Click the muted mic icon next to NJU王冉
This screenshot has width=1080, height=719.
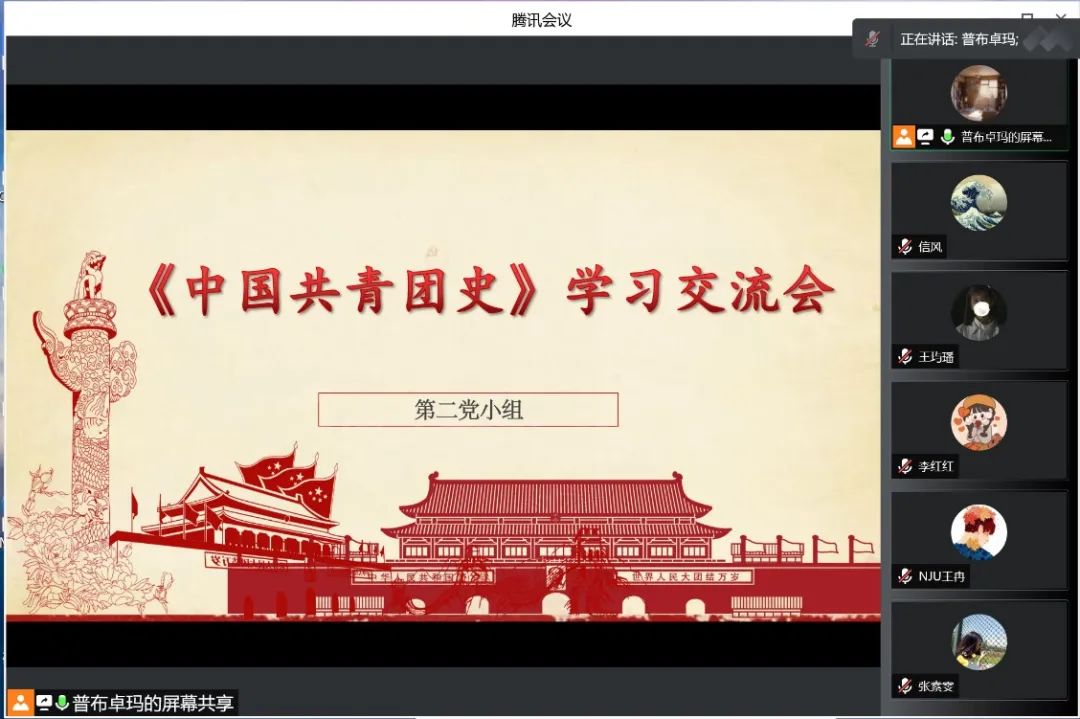coord(905,576)
